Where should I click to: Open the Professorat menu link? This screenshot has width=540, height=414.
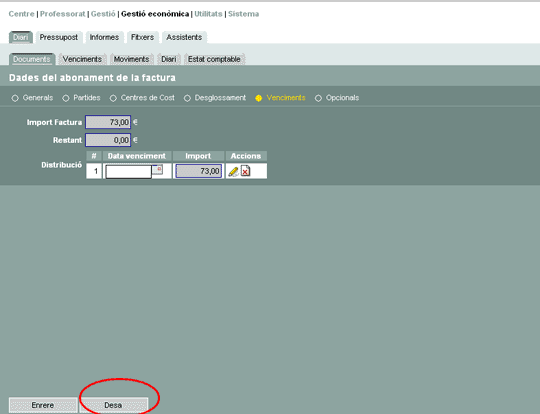click(x=62, y=14)
